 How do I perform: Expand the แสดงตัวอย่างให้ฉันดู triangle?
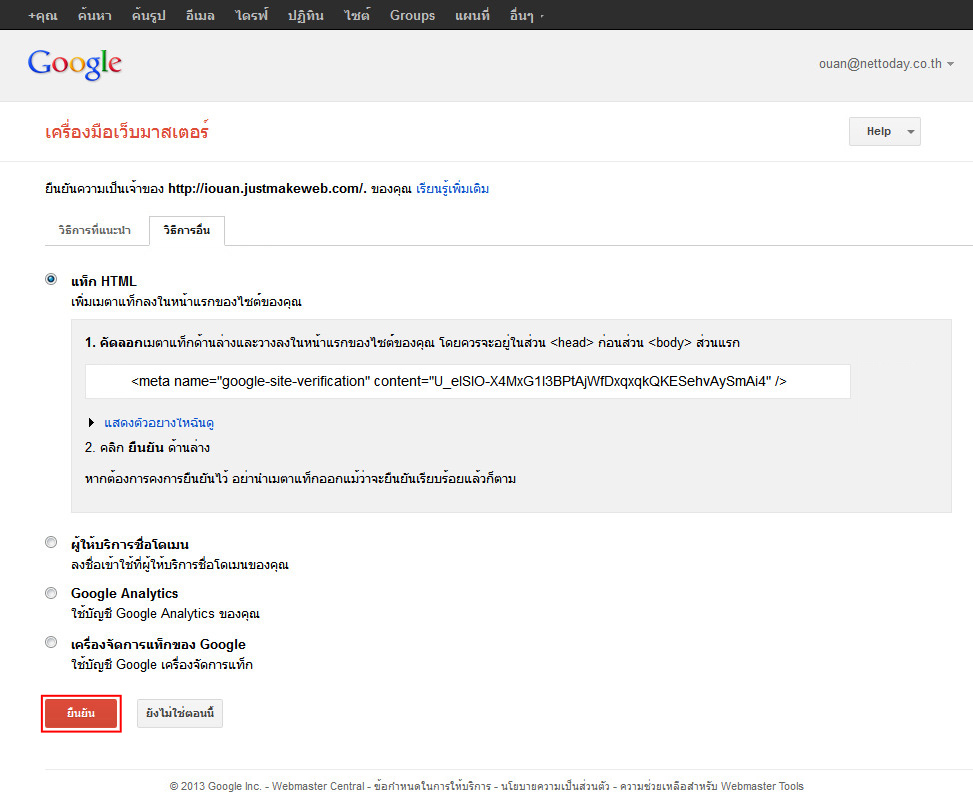point(91,423)
